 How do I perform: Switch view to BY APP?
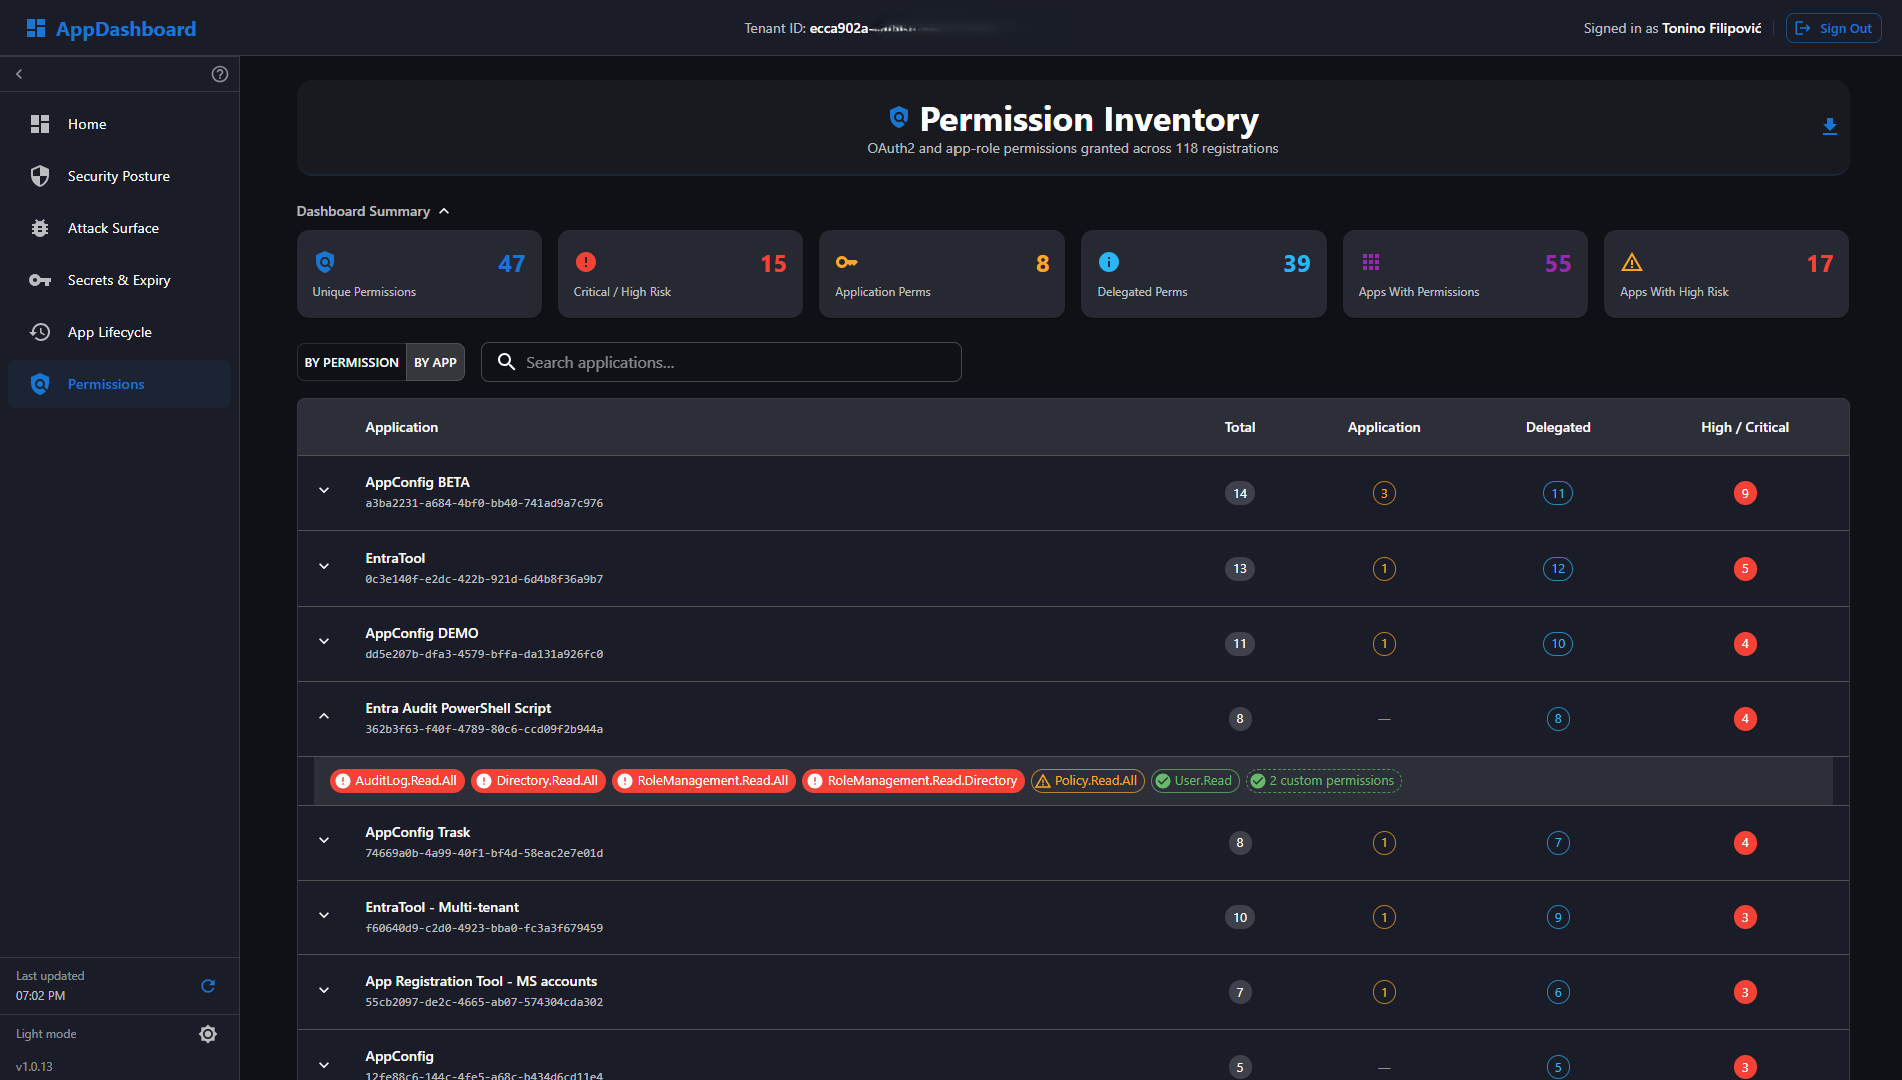point(435,362)
